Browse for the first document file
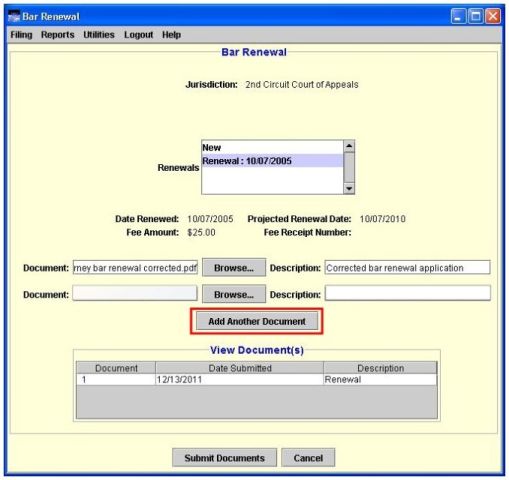The width and height of the screenshot is (509, 480). pos(234,268)
